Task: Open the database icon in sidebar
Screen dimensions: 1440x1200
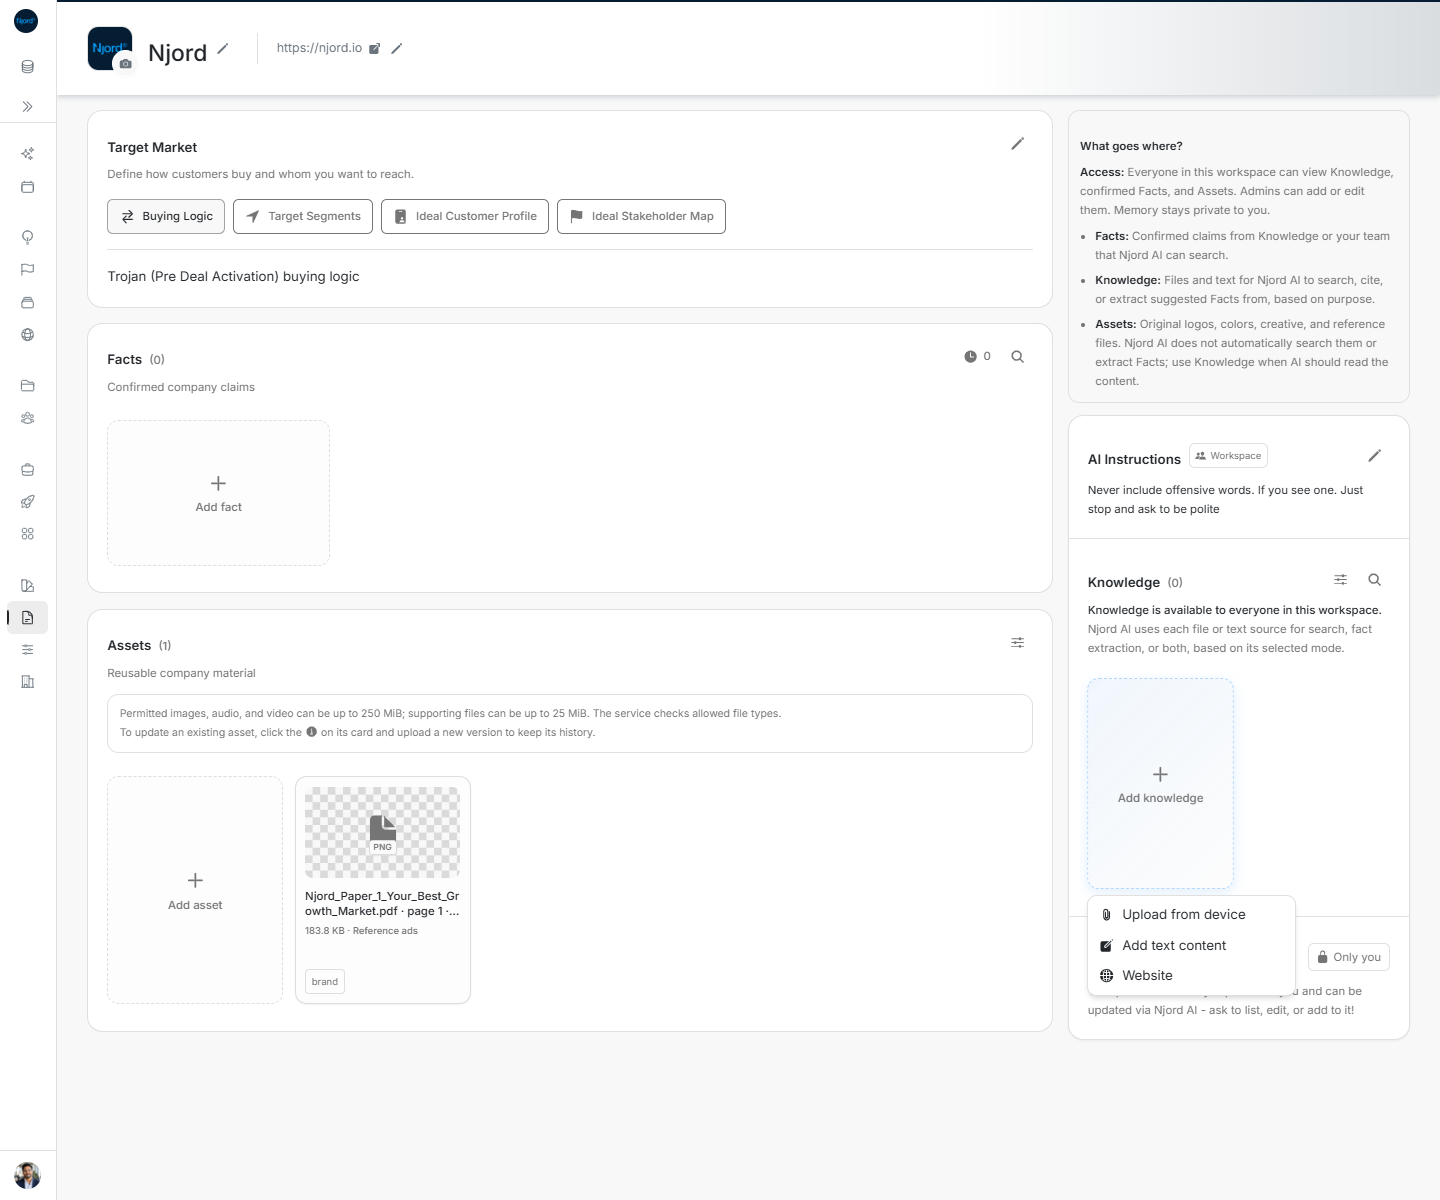Action: click(27, 67)
